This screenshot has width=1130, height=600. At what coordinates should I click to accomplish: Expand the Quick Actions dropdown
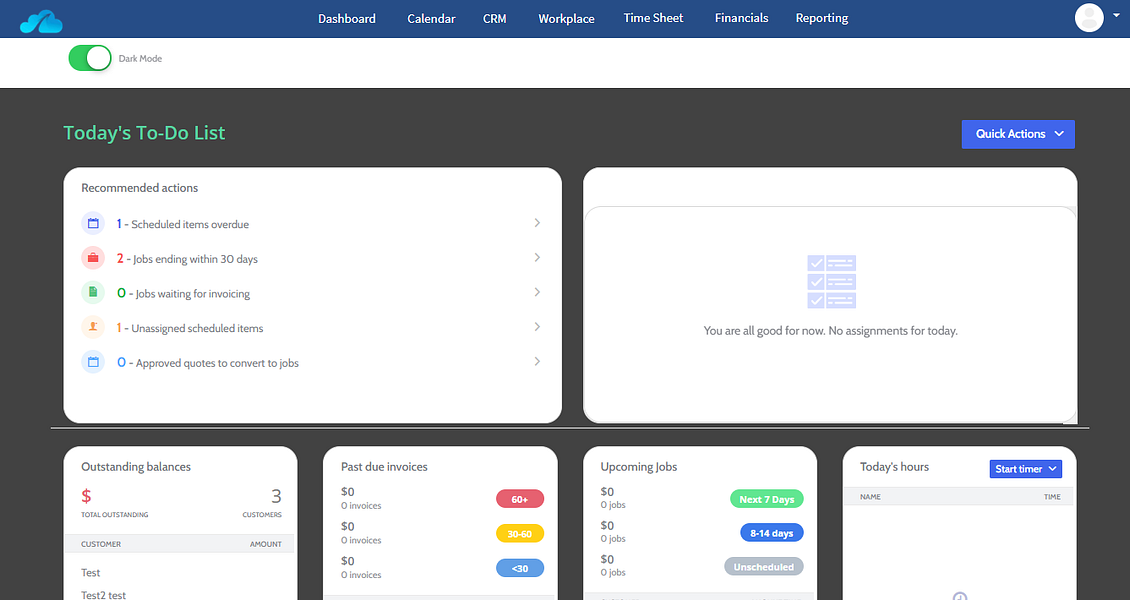pos(1018,134)
